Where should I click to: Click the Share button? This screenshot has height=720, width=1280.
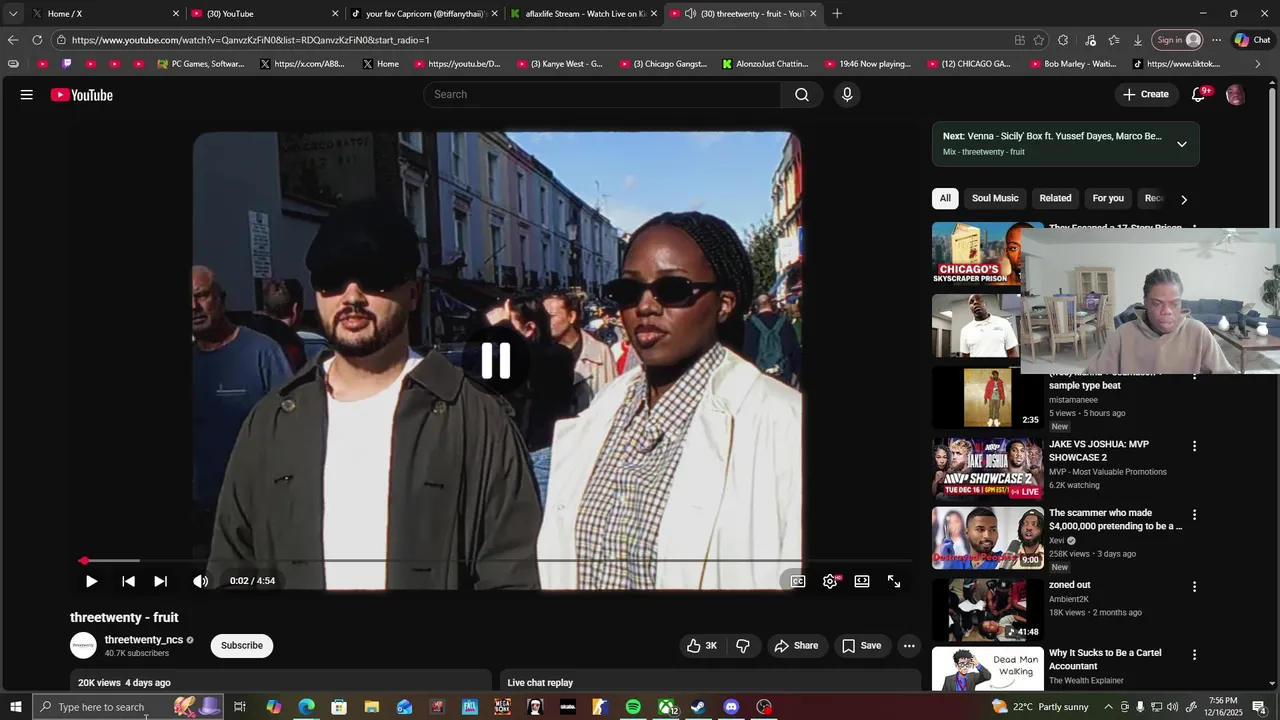[x=796, y=646]
